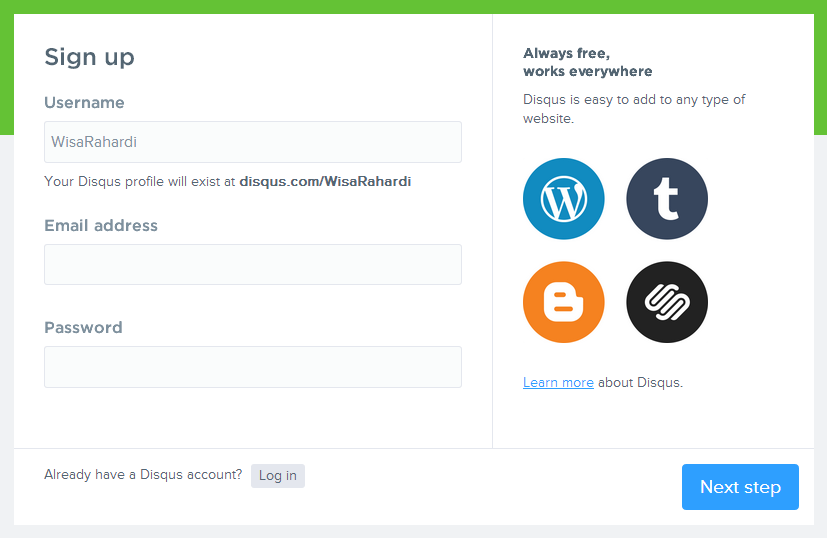Click into the Email address field
The image size is (827, 538).
click(x=253, y=264)
